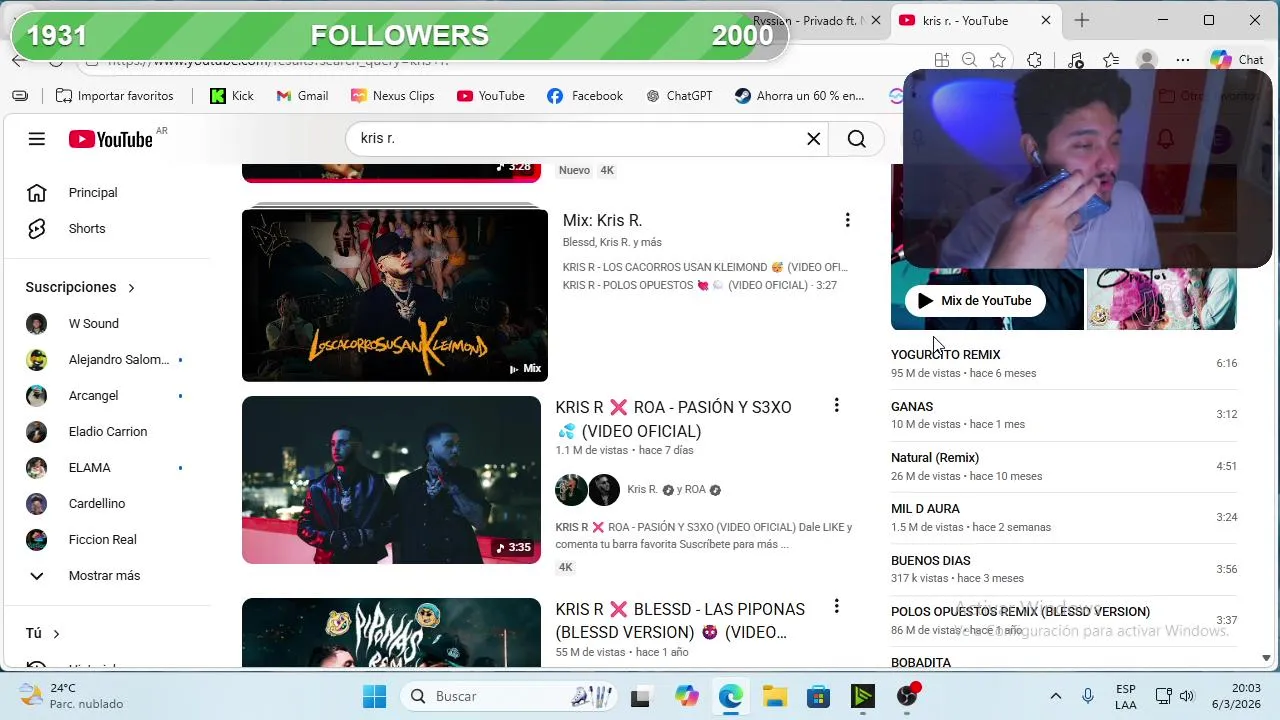
Task: Click Importar favoritos in bookmarks bar
Action: point(115,96)
